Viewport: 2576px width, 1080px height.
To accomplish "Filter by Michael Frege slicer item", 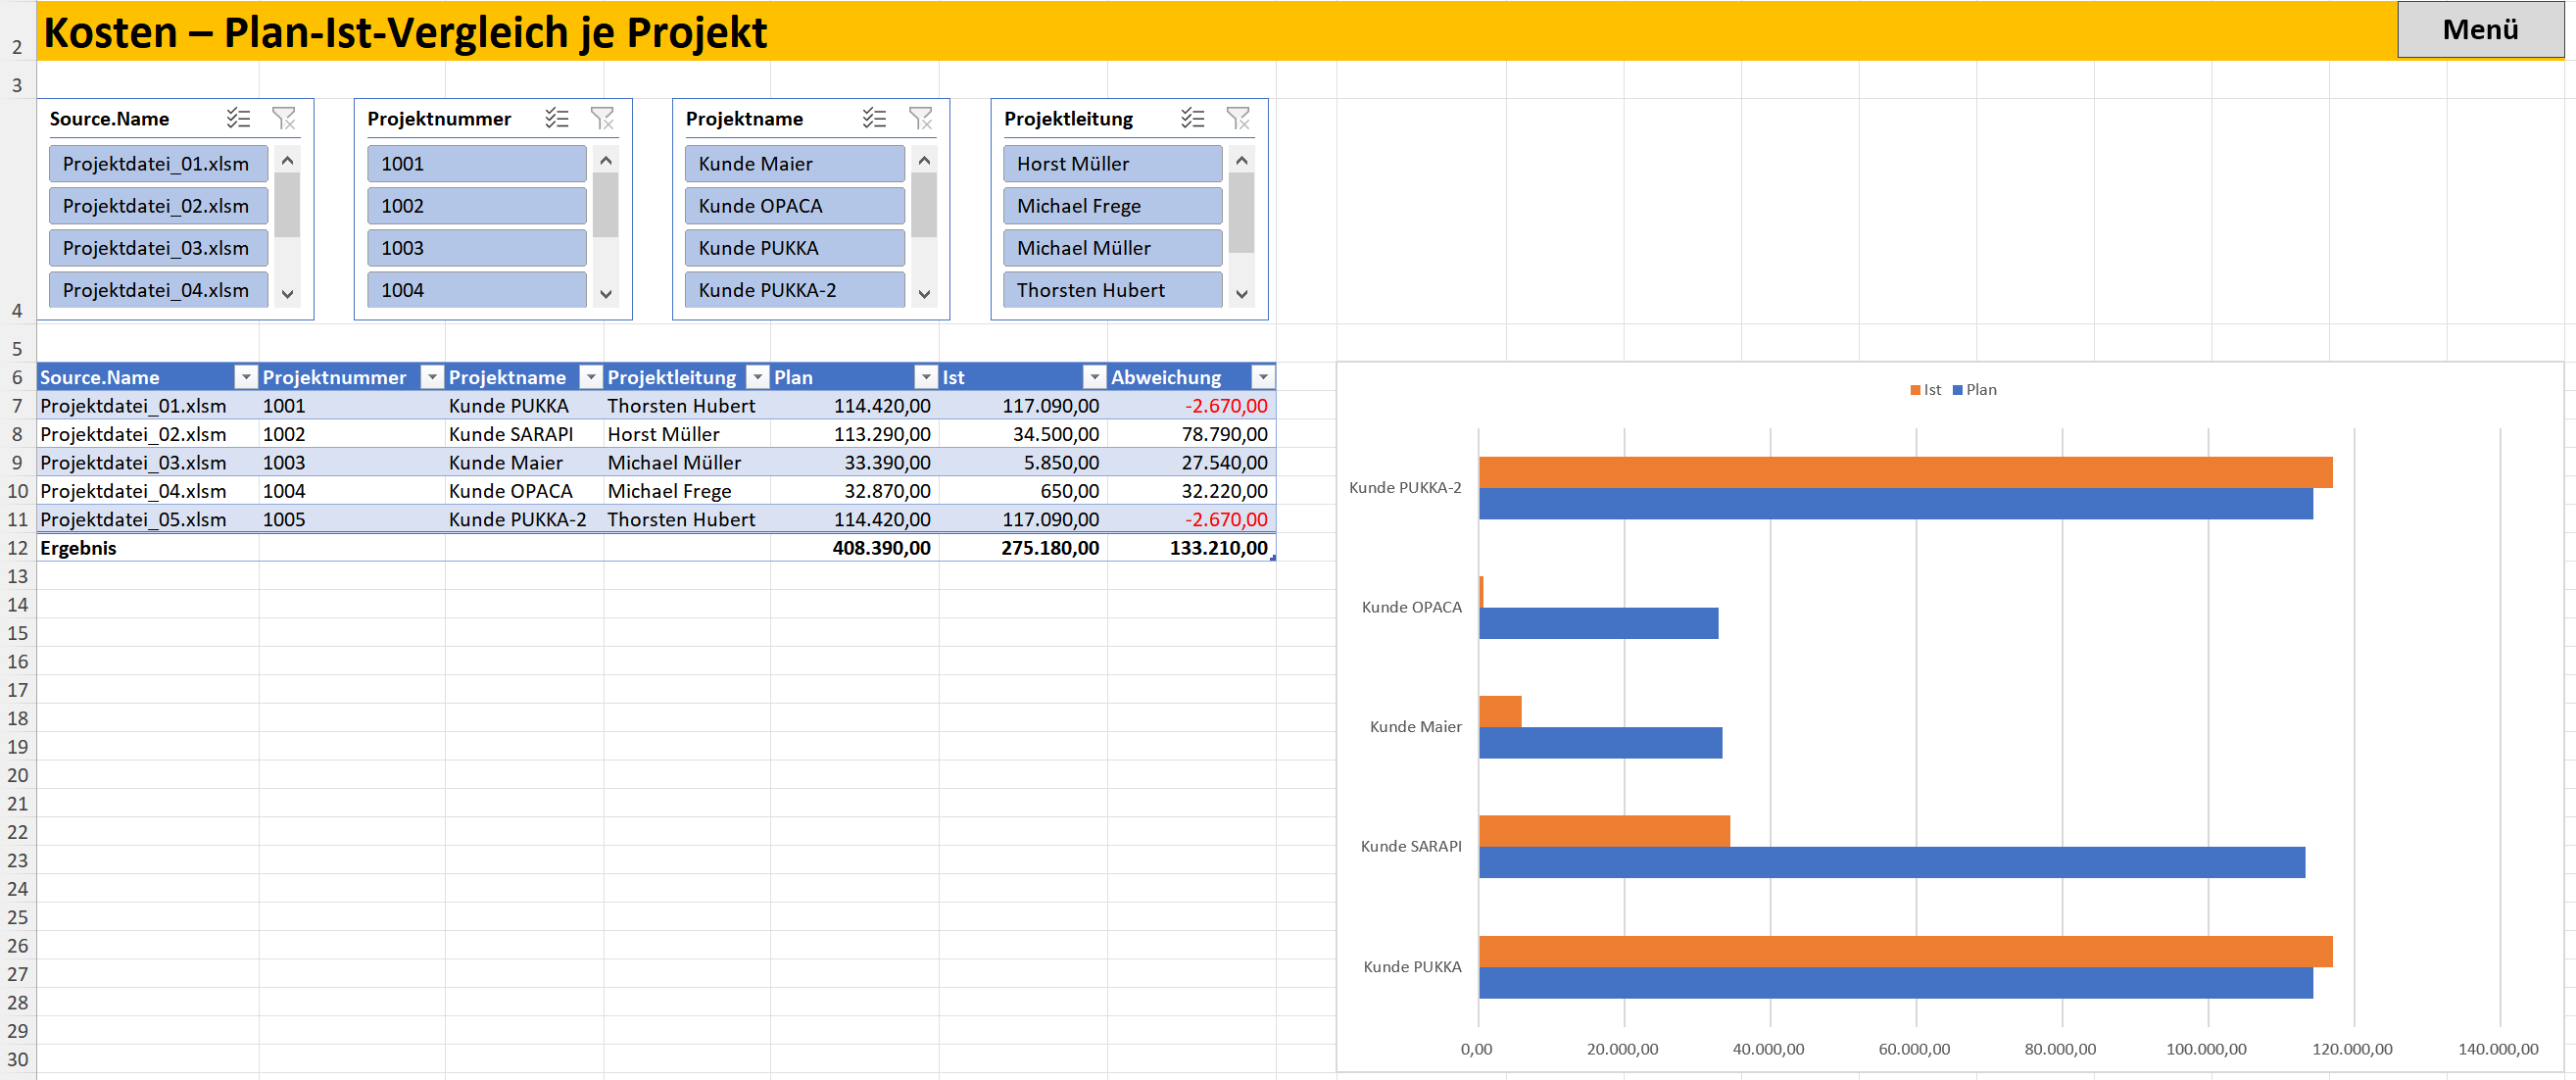I will pos(1112,205).
